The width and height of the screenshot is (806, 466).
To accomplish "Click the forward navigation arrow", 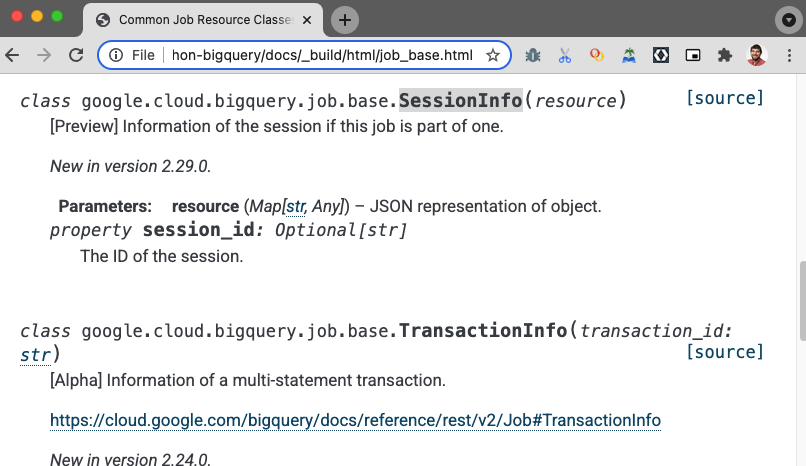I will coord(44,55).
